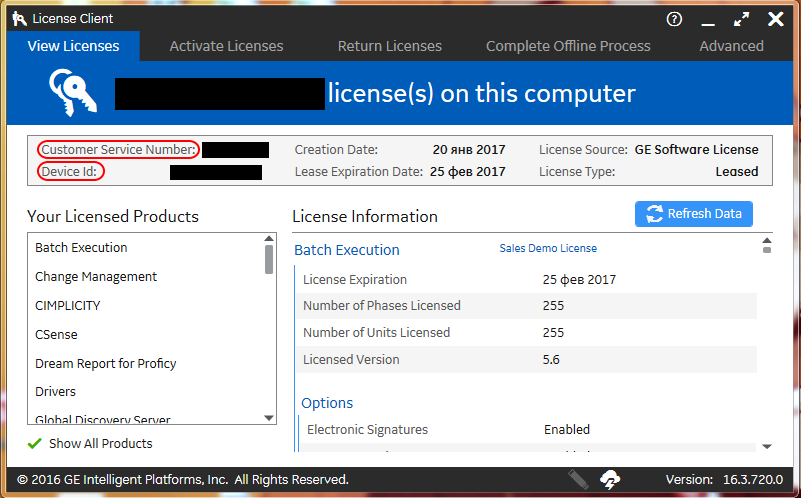801x498 pixels.
Task: Open the Advanced tab
Action: point(731,46)
